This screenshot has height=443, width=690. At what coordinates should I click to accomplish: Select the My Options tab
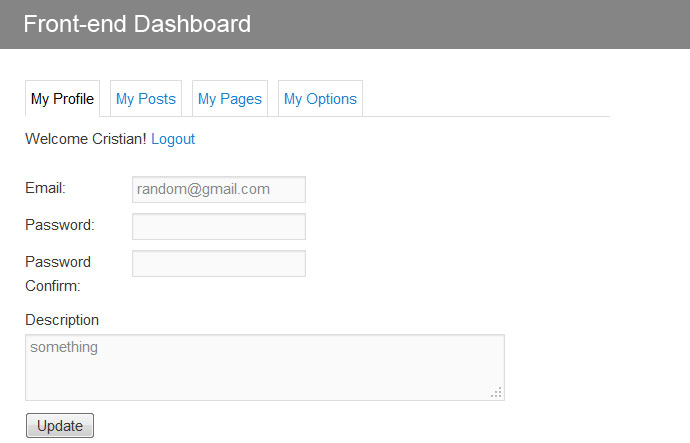320,99
